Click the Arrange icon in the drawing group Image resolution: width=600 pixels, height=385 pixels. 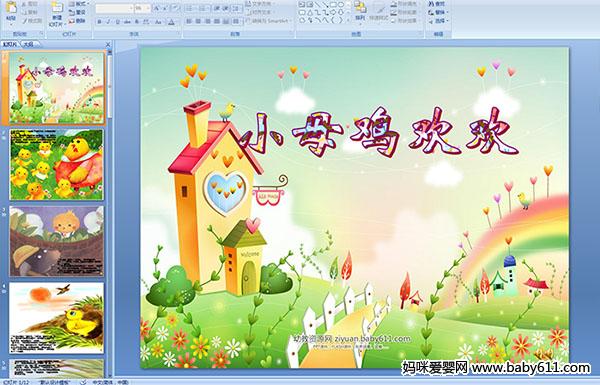coord(360,10)
